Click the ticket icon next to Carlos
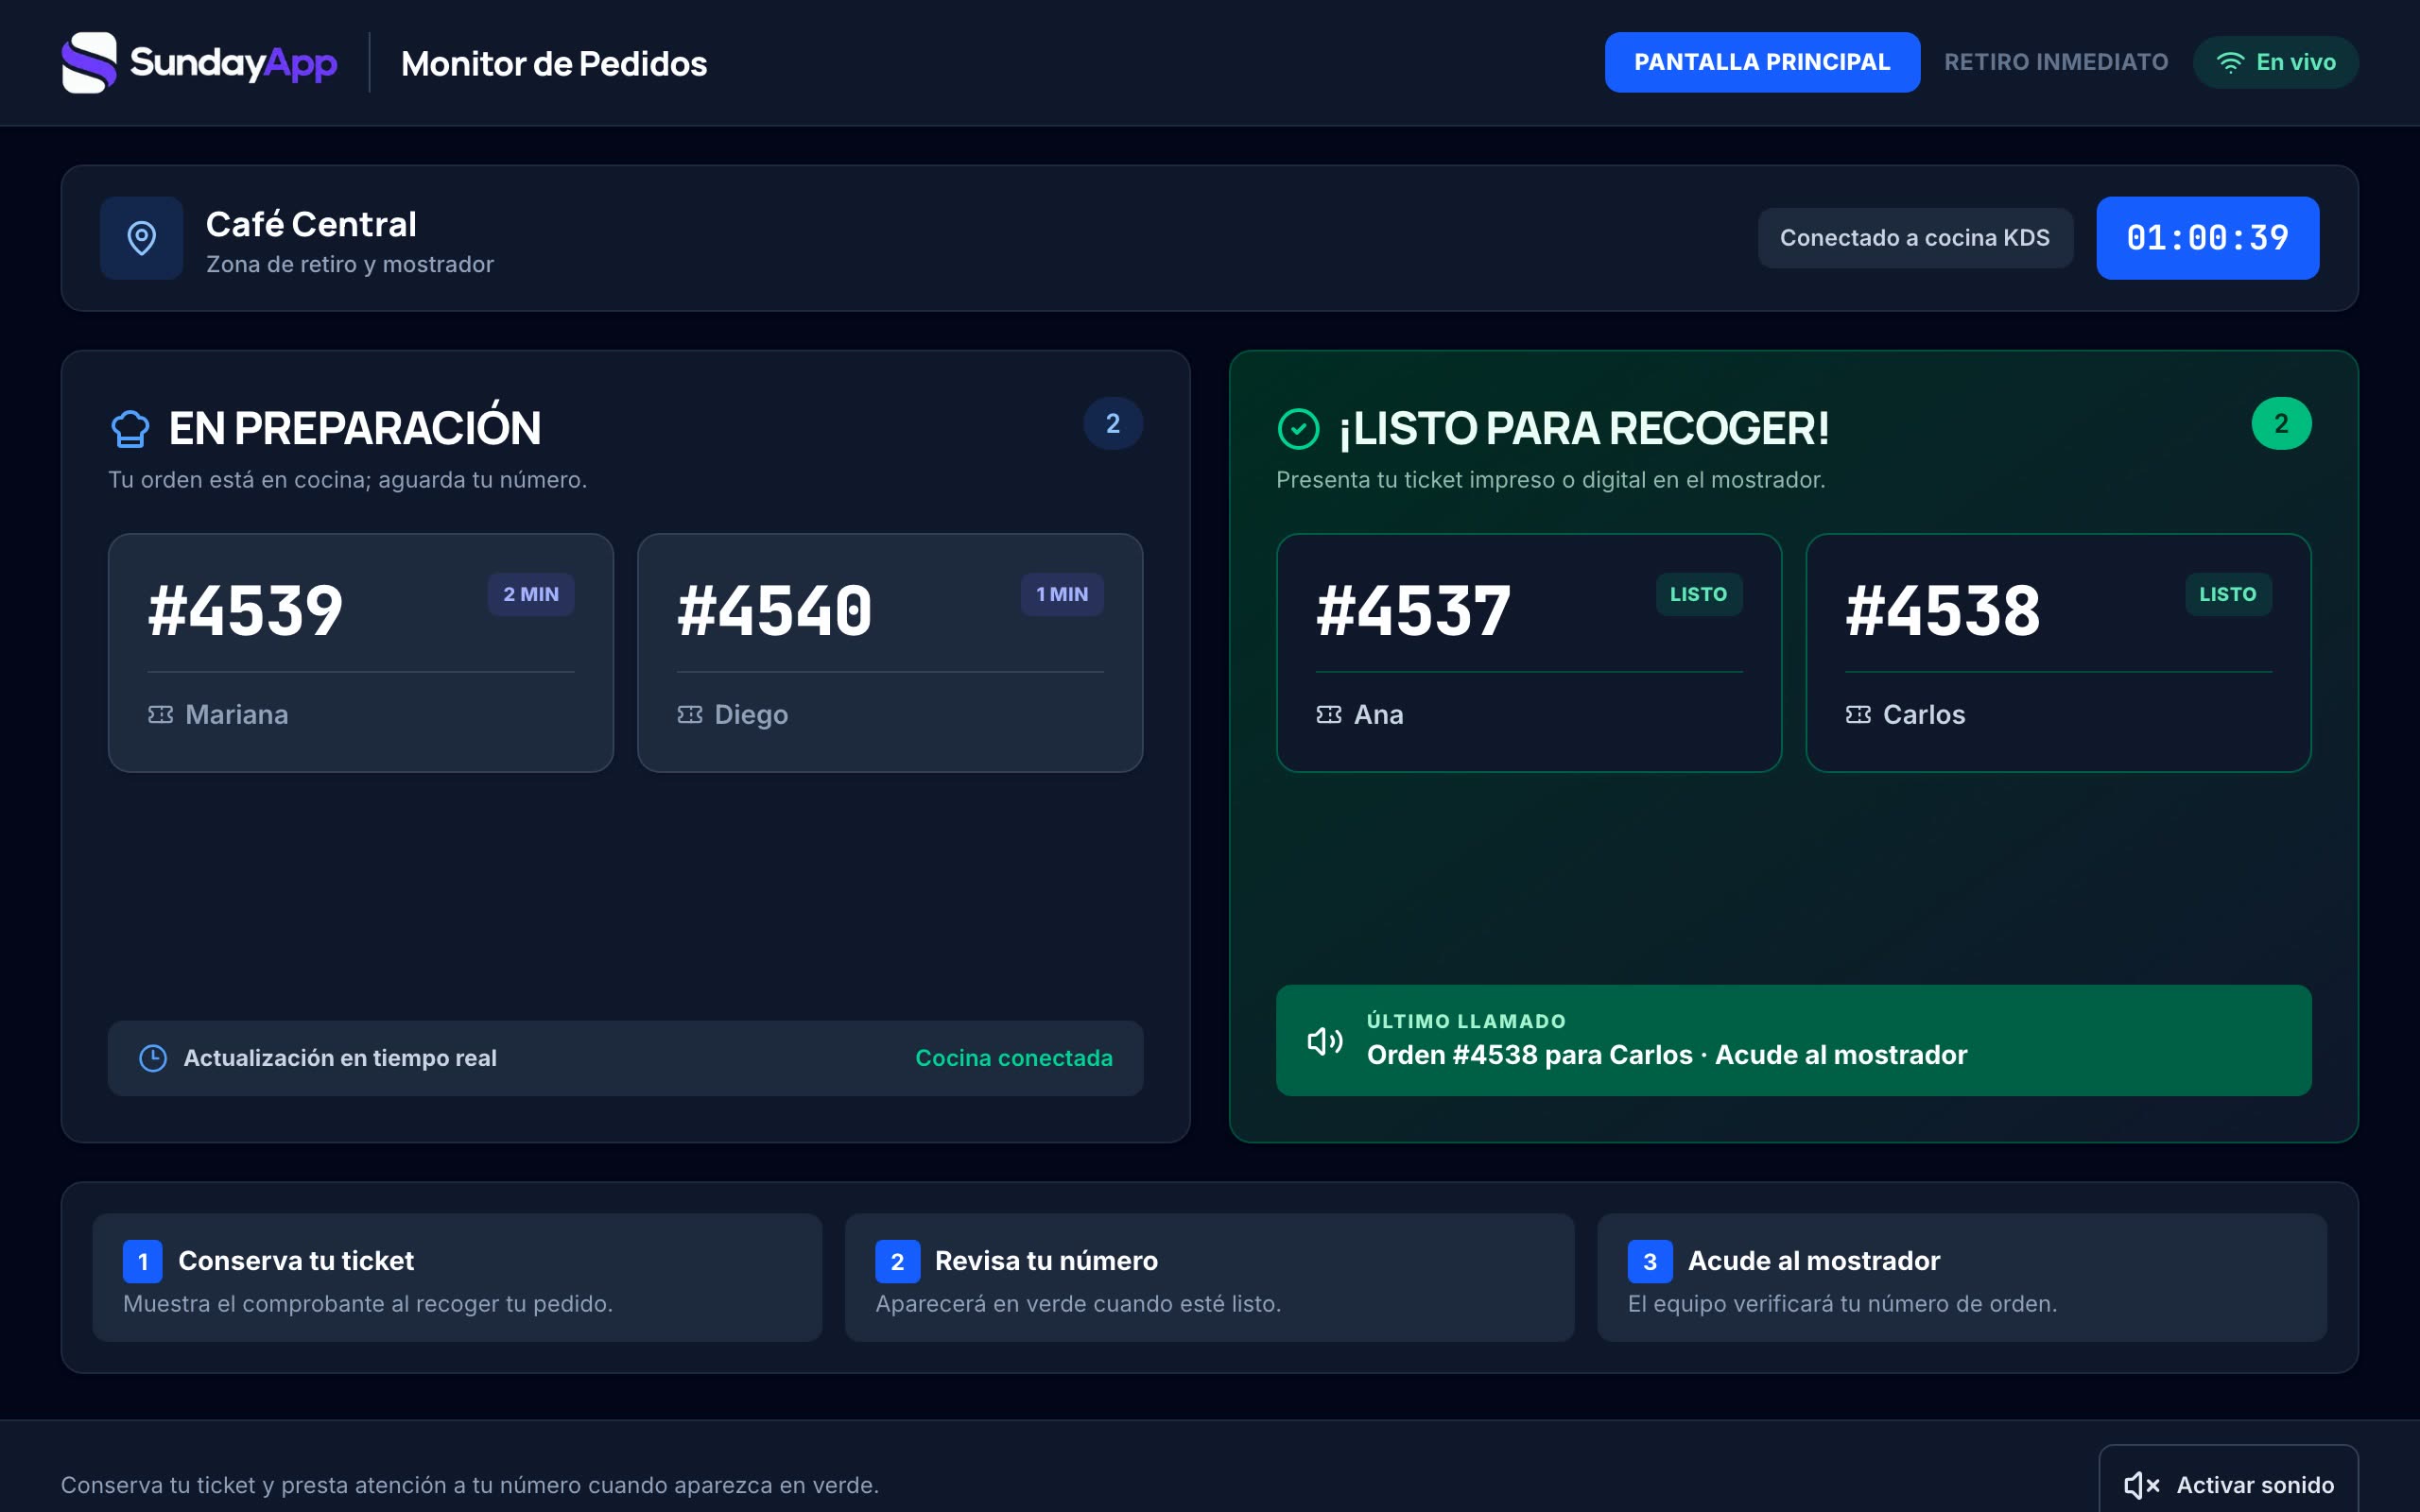The height and width of the screenshot is (1512, 2420). pos(1858,714)
